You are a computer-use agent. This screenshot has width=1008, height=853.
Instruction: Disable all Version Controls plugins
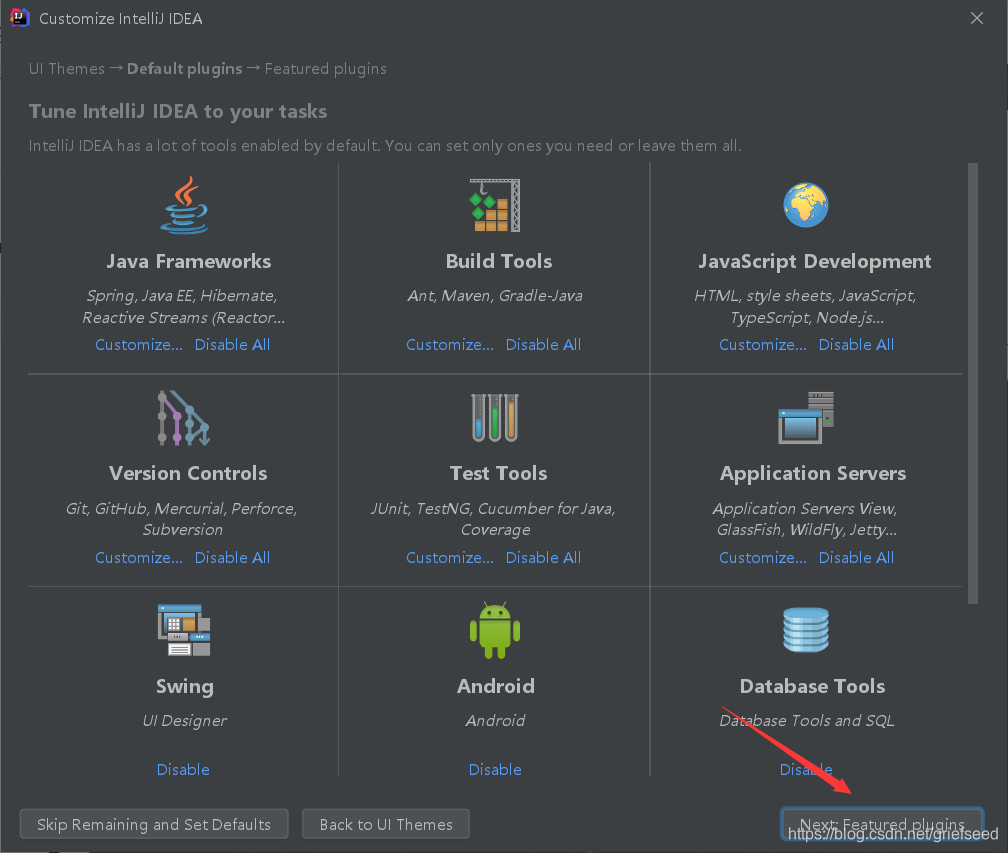[x=232, y=557]
